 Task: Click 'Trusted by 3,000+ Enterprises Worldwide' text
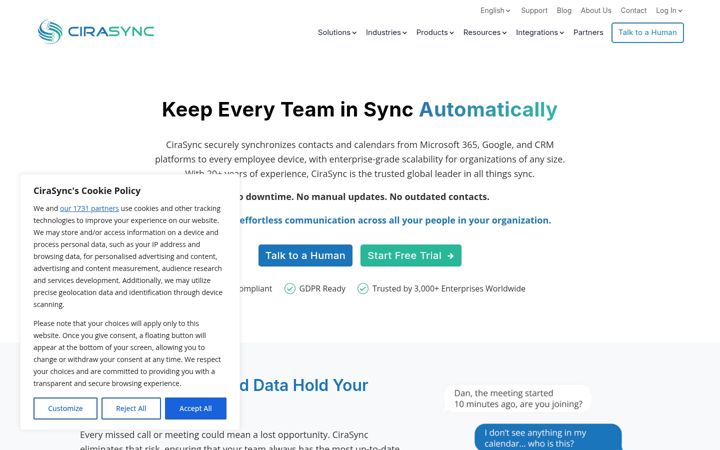(x=449, y=289)
